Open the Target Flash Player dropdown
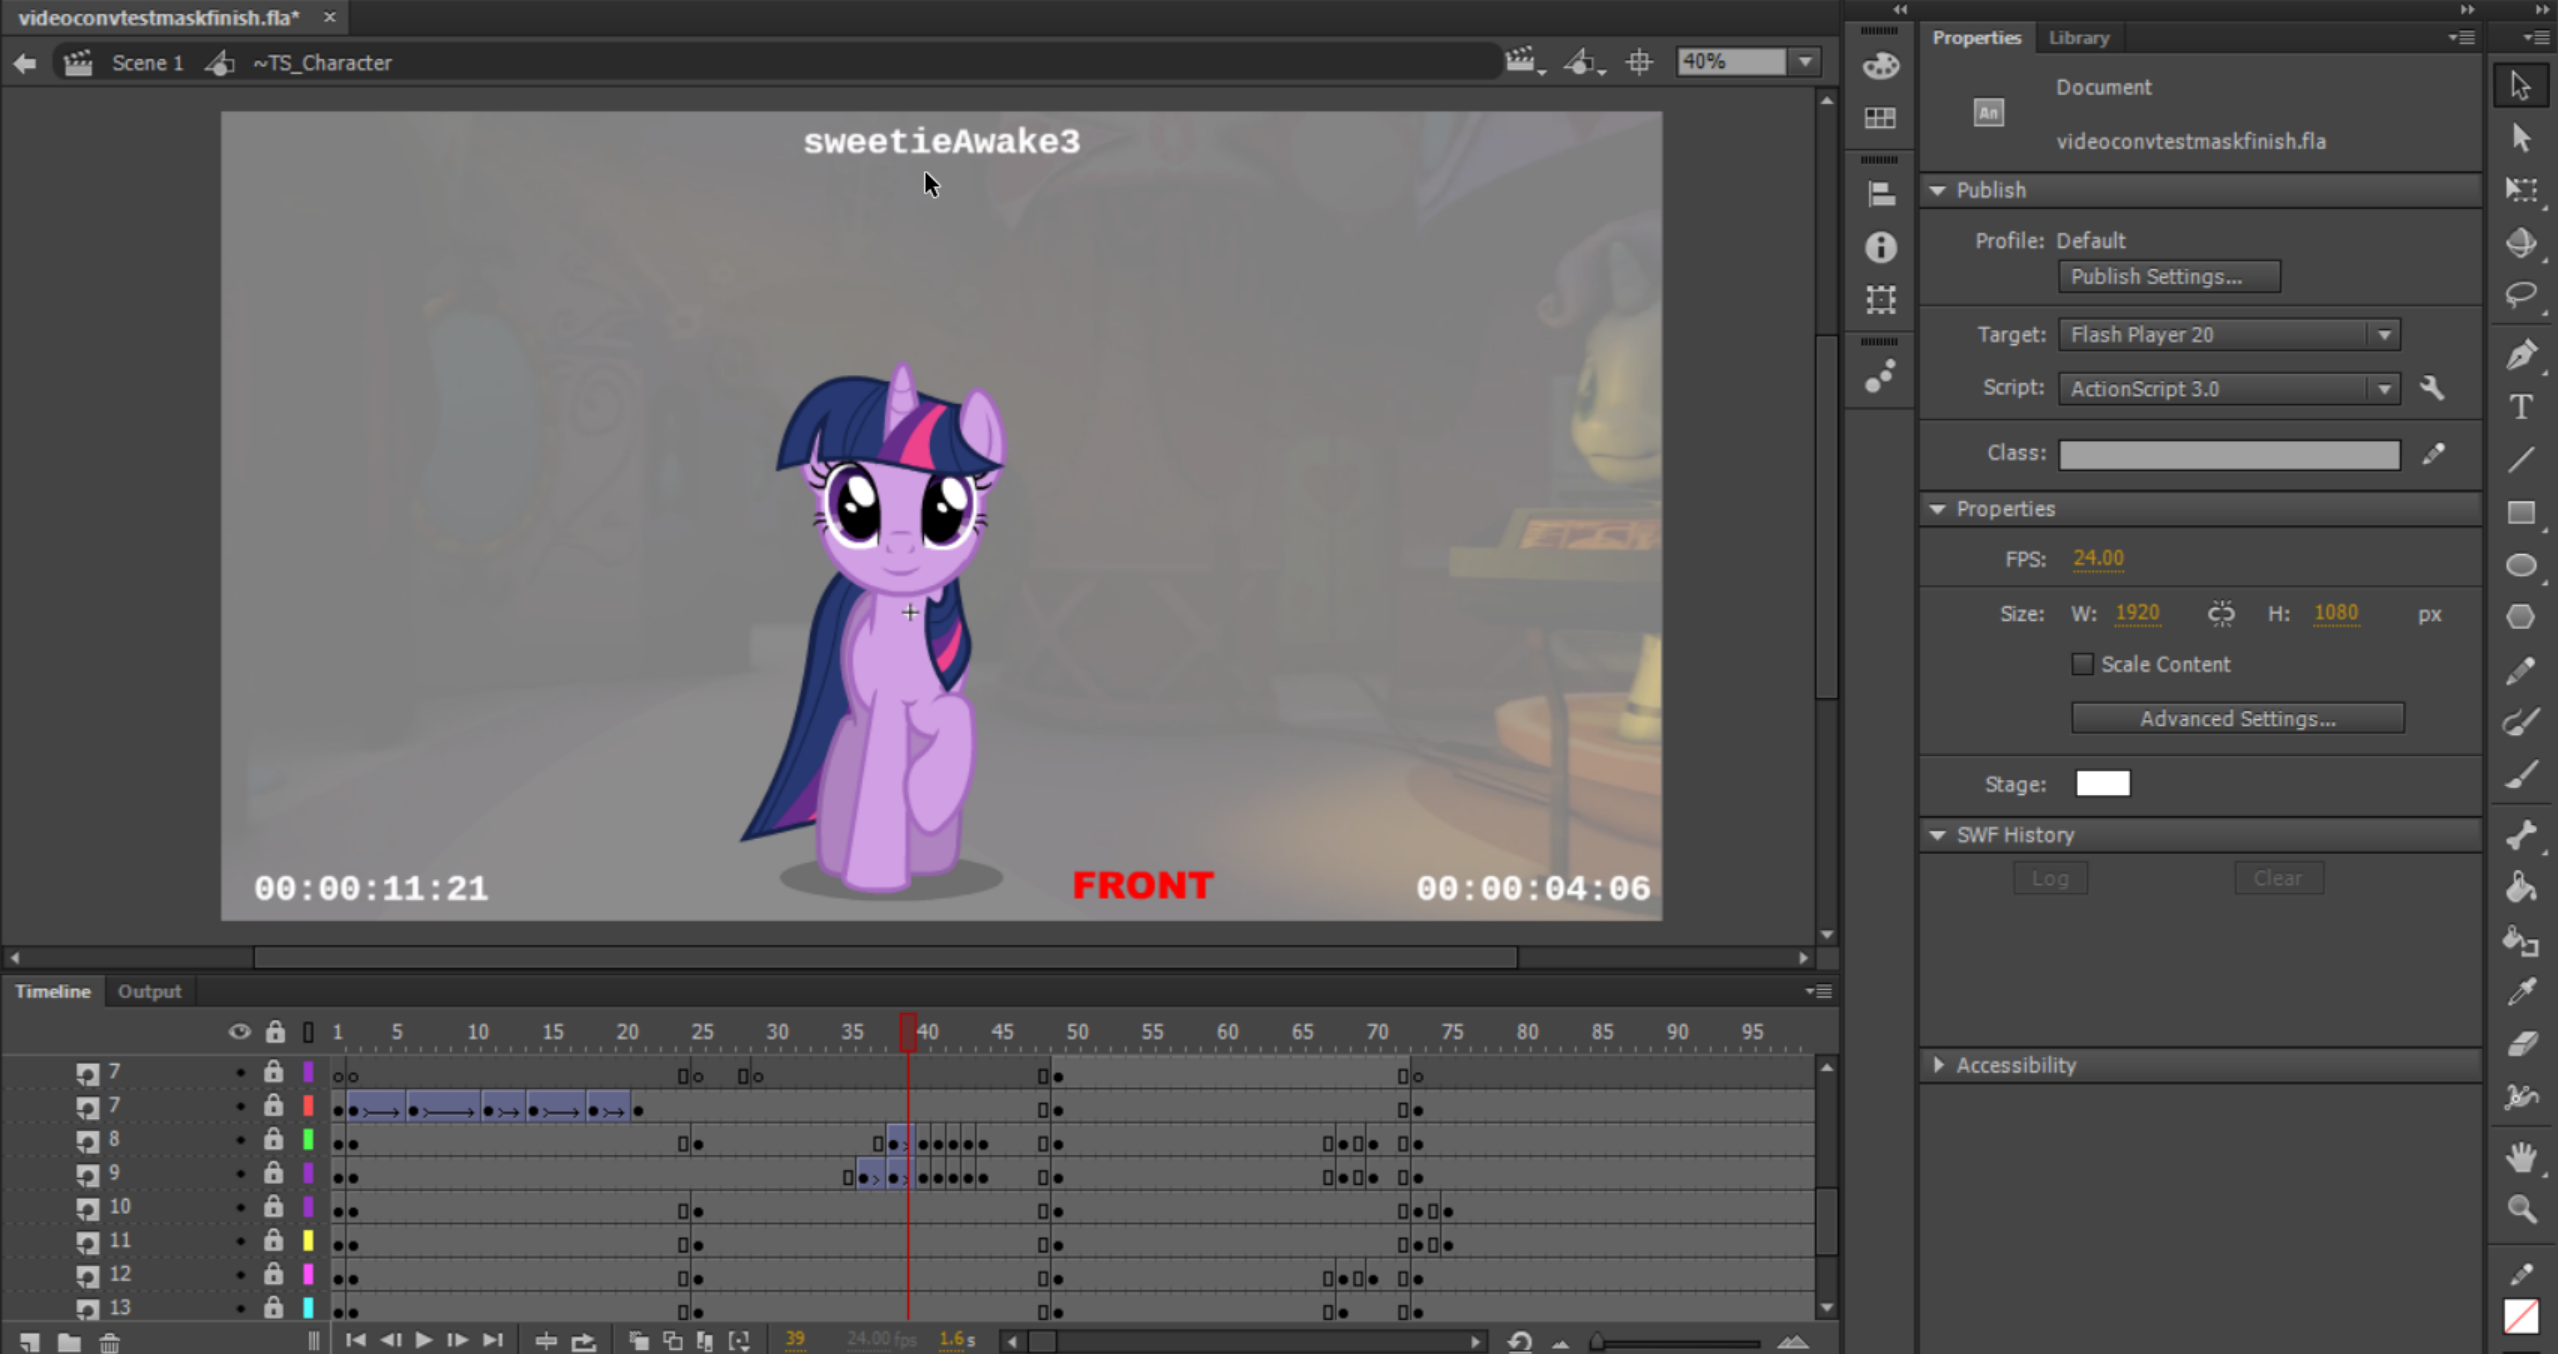The width and height of the screenshot is (2558, 1354). 2229,335
